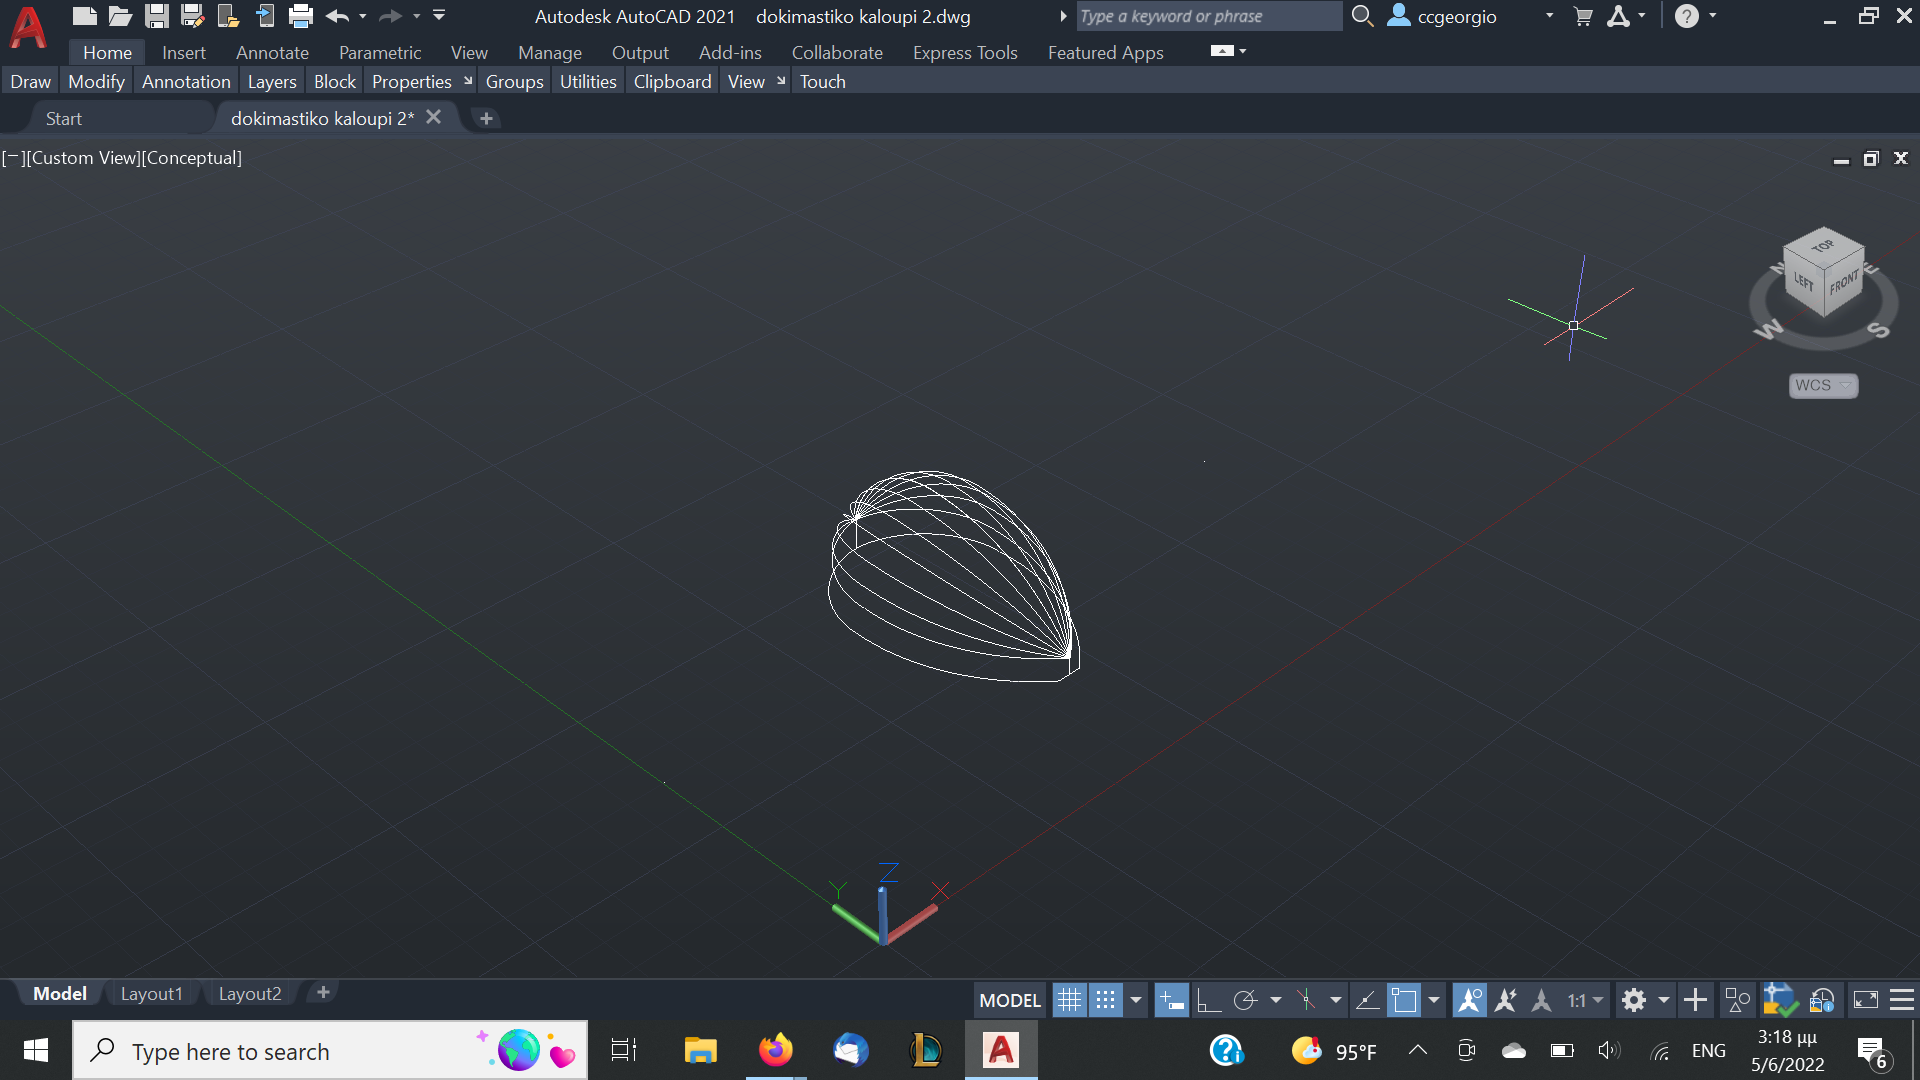
Task: Click the status bar Customization menu icon
Action: (1902, 1000)
